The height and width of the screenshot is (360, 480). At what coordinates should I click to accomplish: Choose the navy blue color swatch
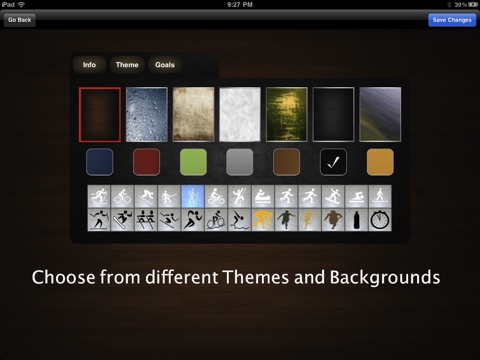(x=100, y=162)
